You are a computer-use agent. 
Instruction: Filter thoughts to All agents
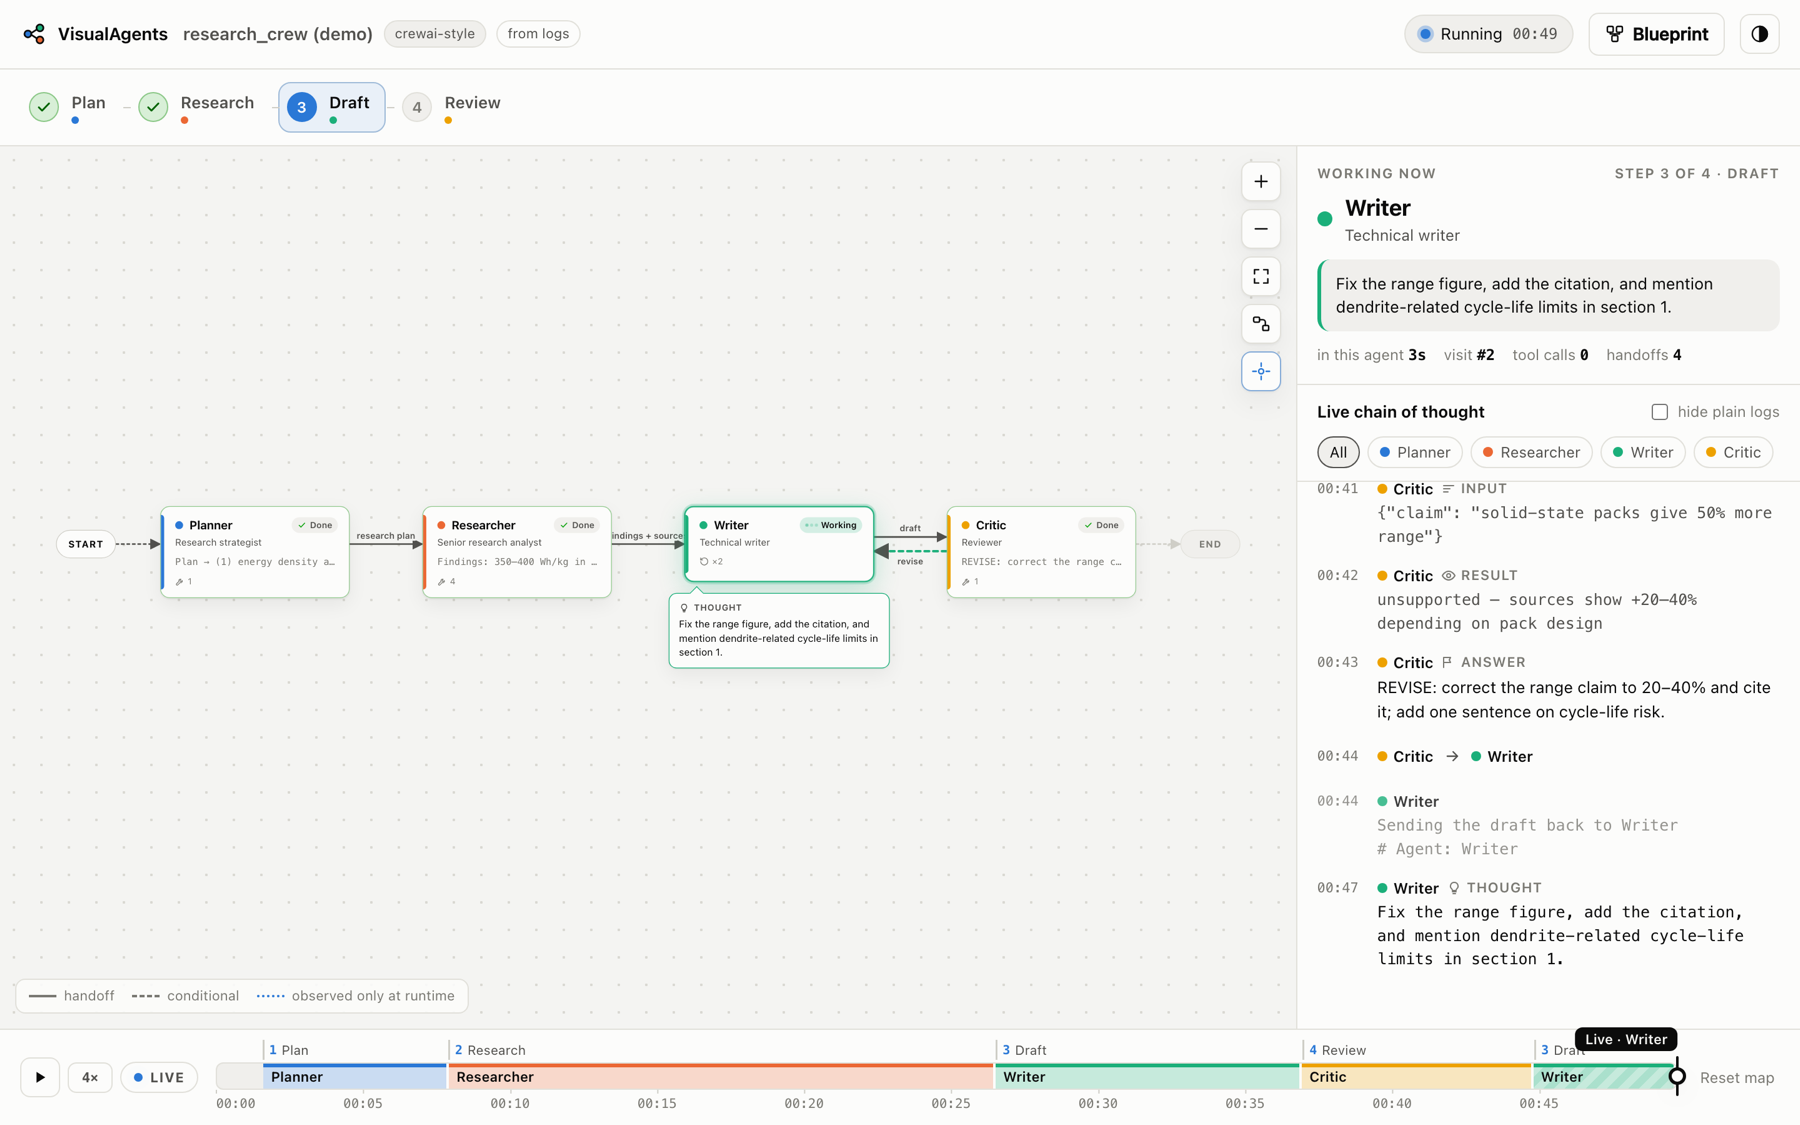1338,452
